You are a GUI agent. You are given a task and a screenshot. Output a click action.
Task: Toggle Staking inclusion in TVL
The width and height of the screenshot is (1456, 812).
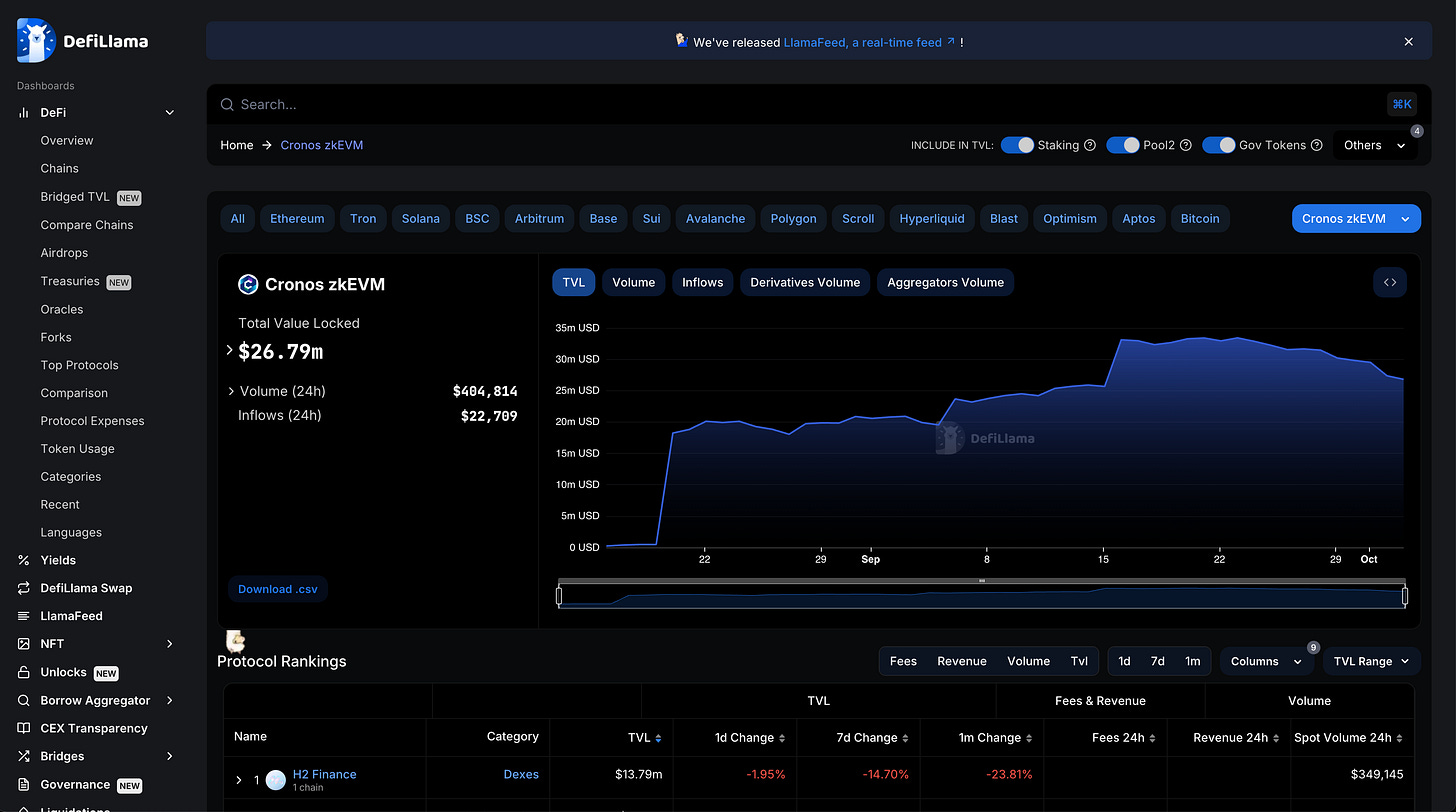tap(1017, 145)
